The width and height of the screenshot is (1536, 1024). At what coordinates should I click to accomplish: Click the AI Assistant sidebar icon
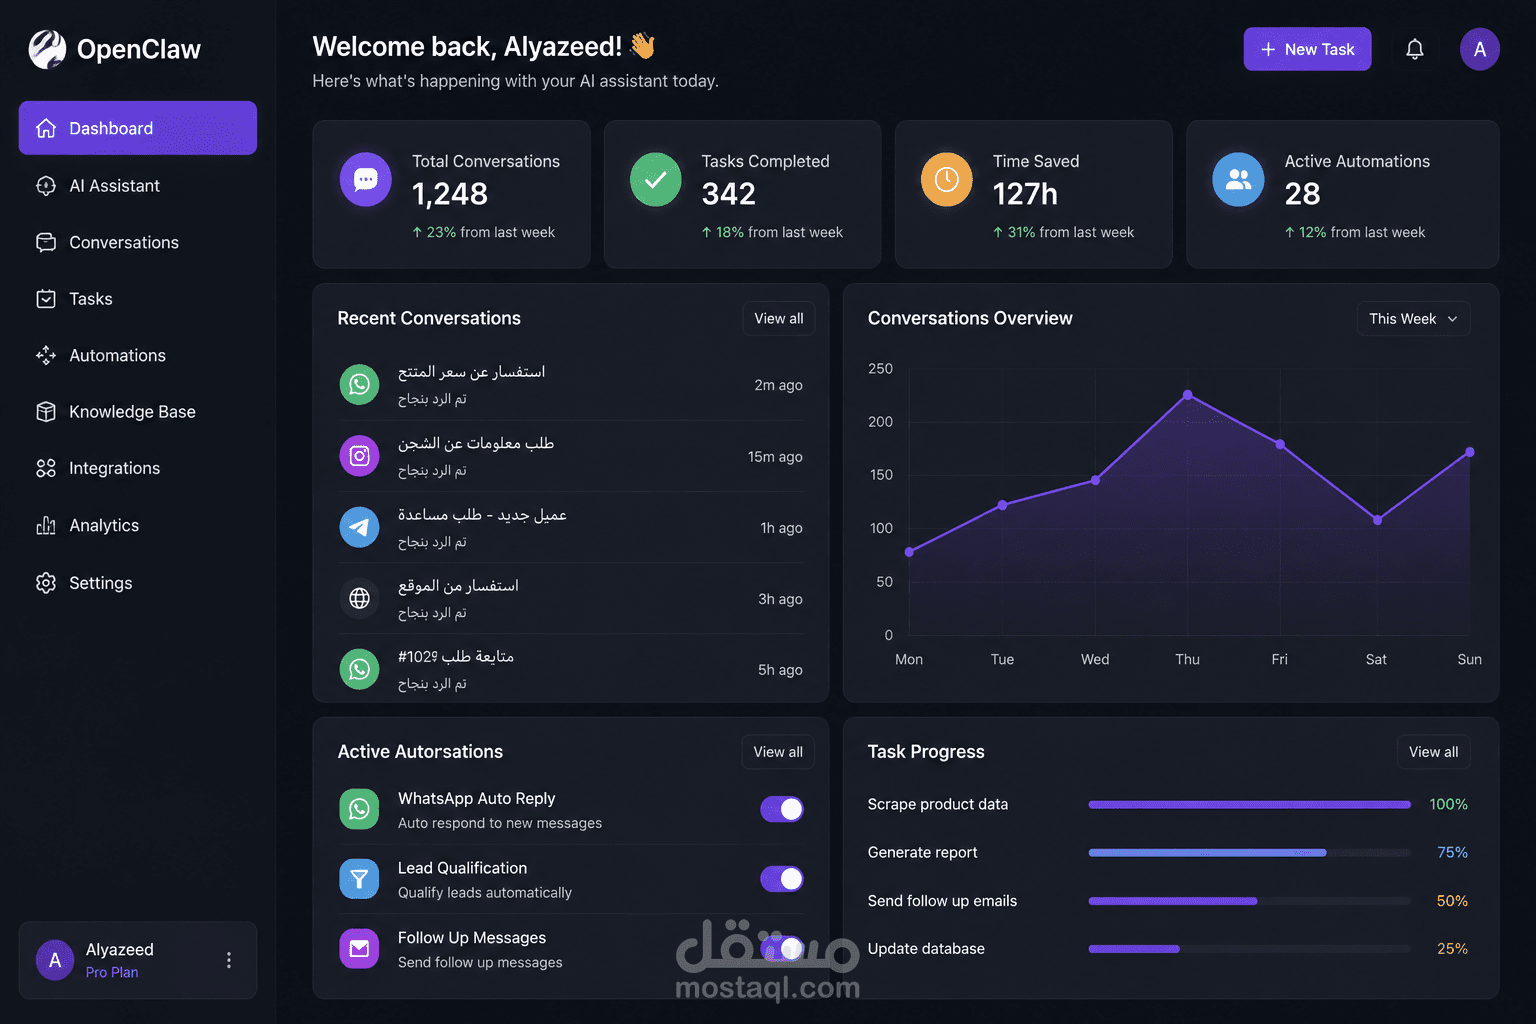[46, 186]
